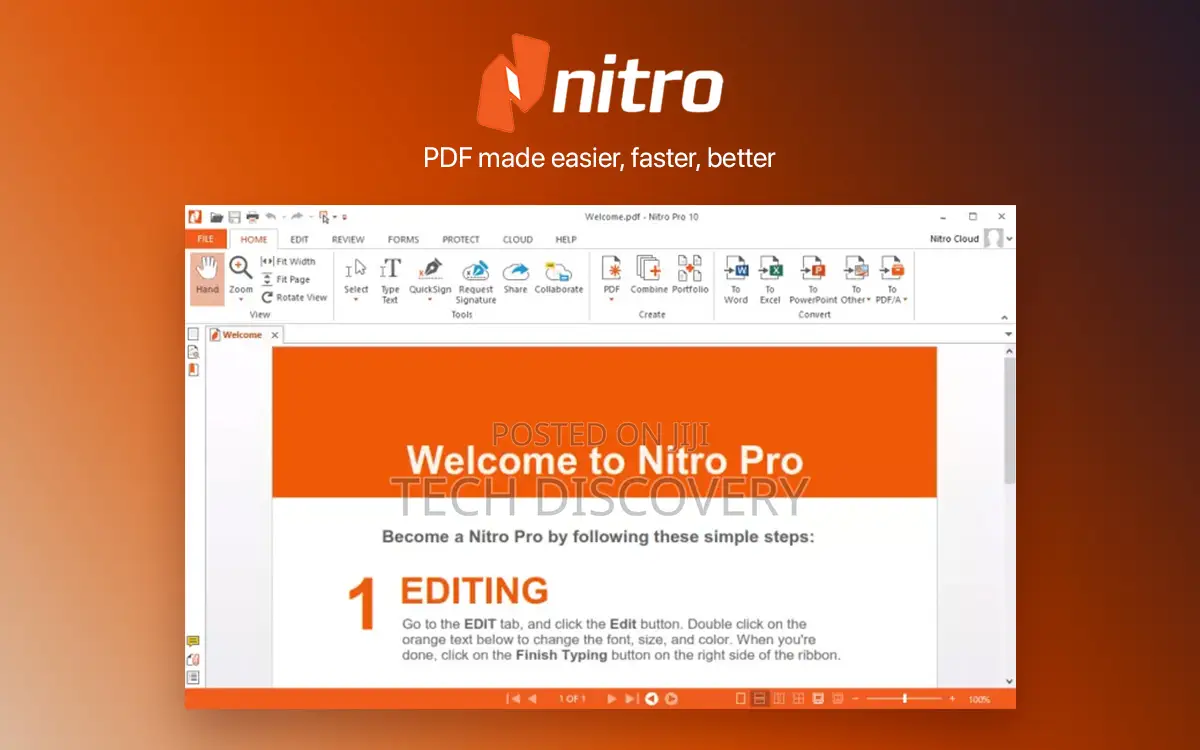The image size is (1200, 750).
Task: Click the page number field 1 OF 1
Action: (572, 699)
